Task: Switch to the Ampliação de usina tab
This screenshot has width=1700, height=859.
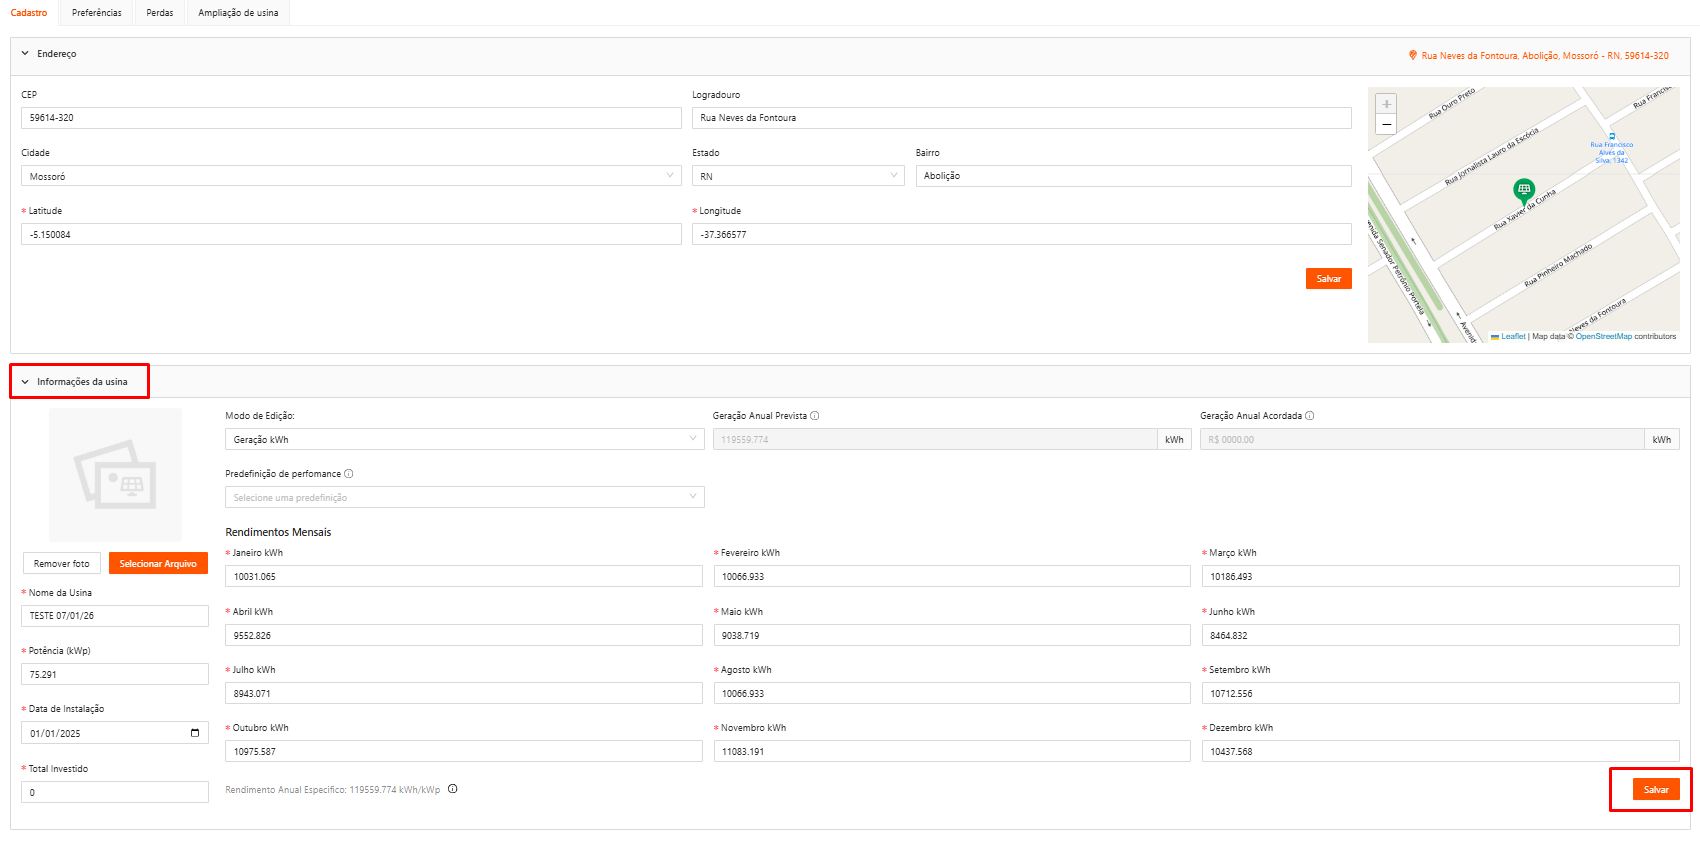Action: coord(238,13)
